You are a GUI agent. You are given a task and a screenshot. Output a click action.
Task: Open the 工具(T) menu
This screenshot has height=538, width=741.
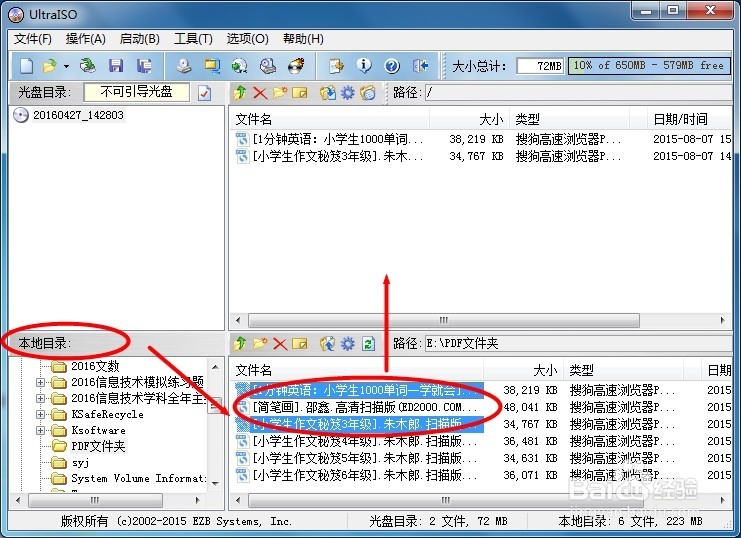click(x=193, y=39)
